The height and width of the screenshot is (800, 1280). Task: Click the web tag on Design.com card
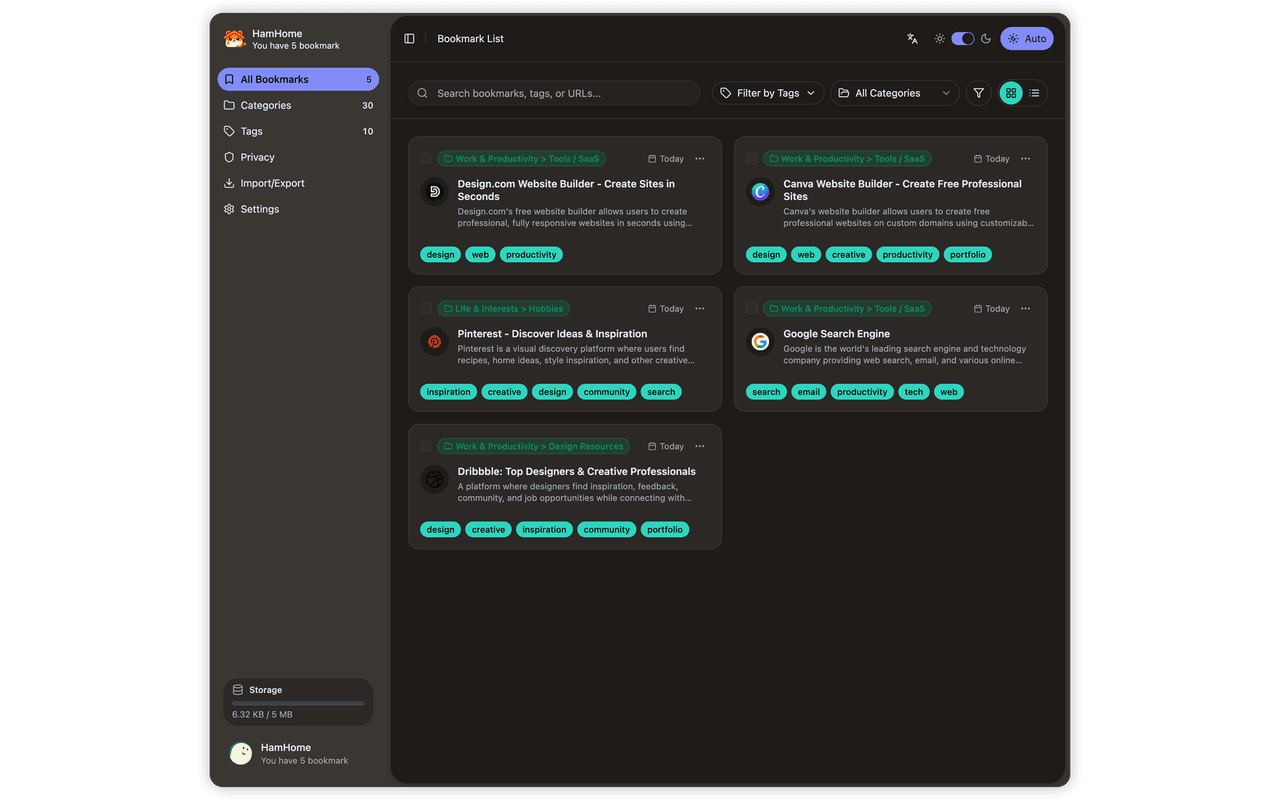(480, 255)
